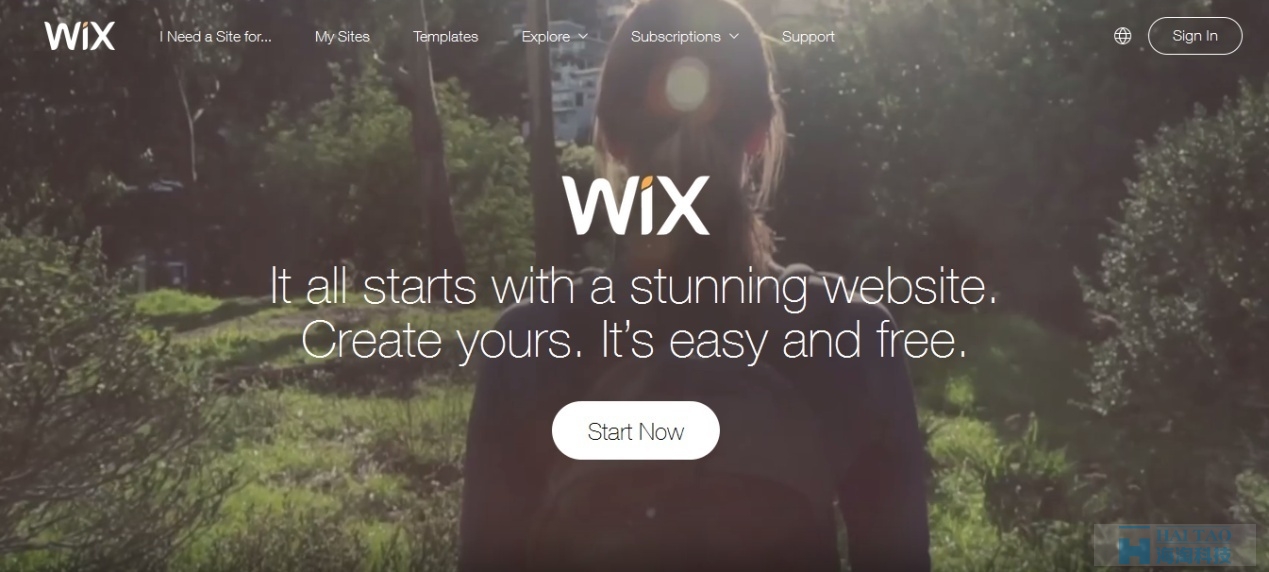This screenshot has width=1269, height=572.
Task: Open the Templates page
Action: [x=446, y=36]
